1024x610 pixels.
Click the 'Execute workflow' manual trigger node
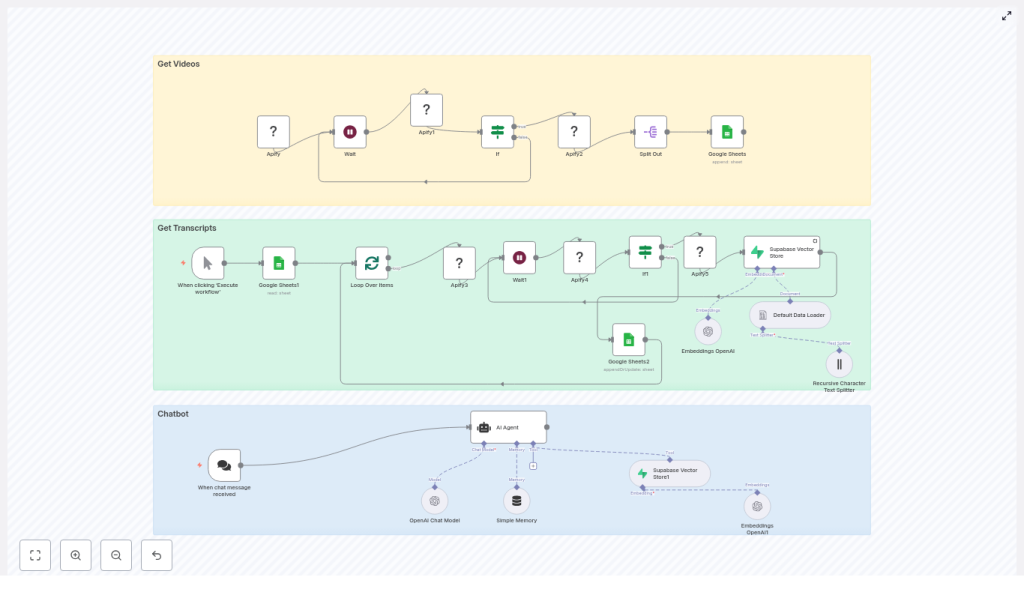pos(208,263)
